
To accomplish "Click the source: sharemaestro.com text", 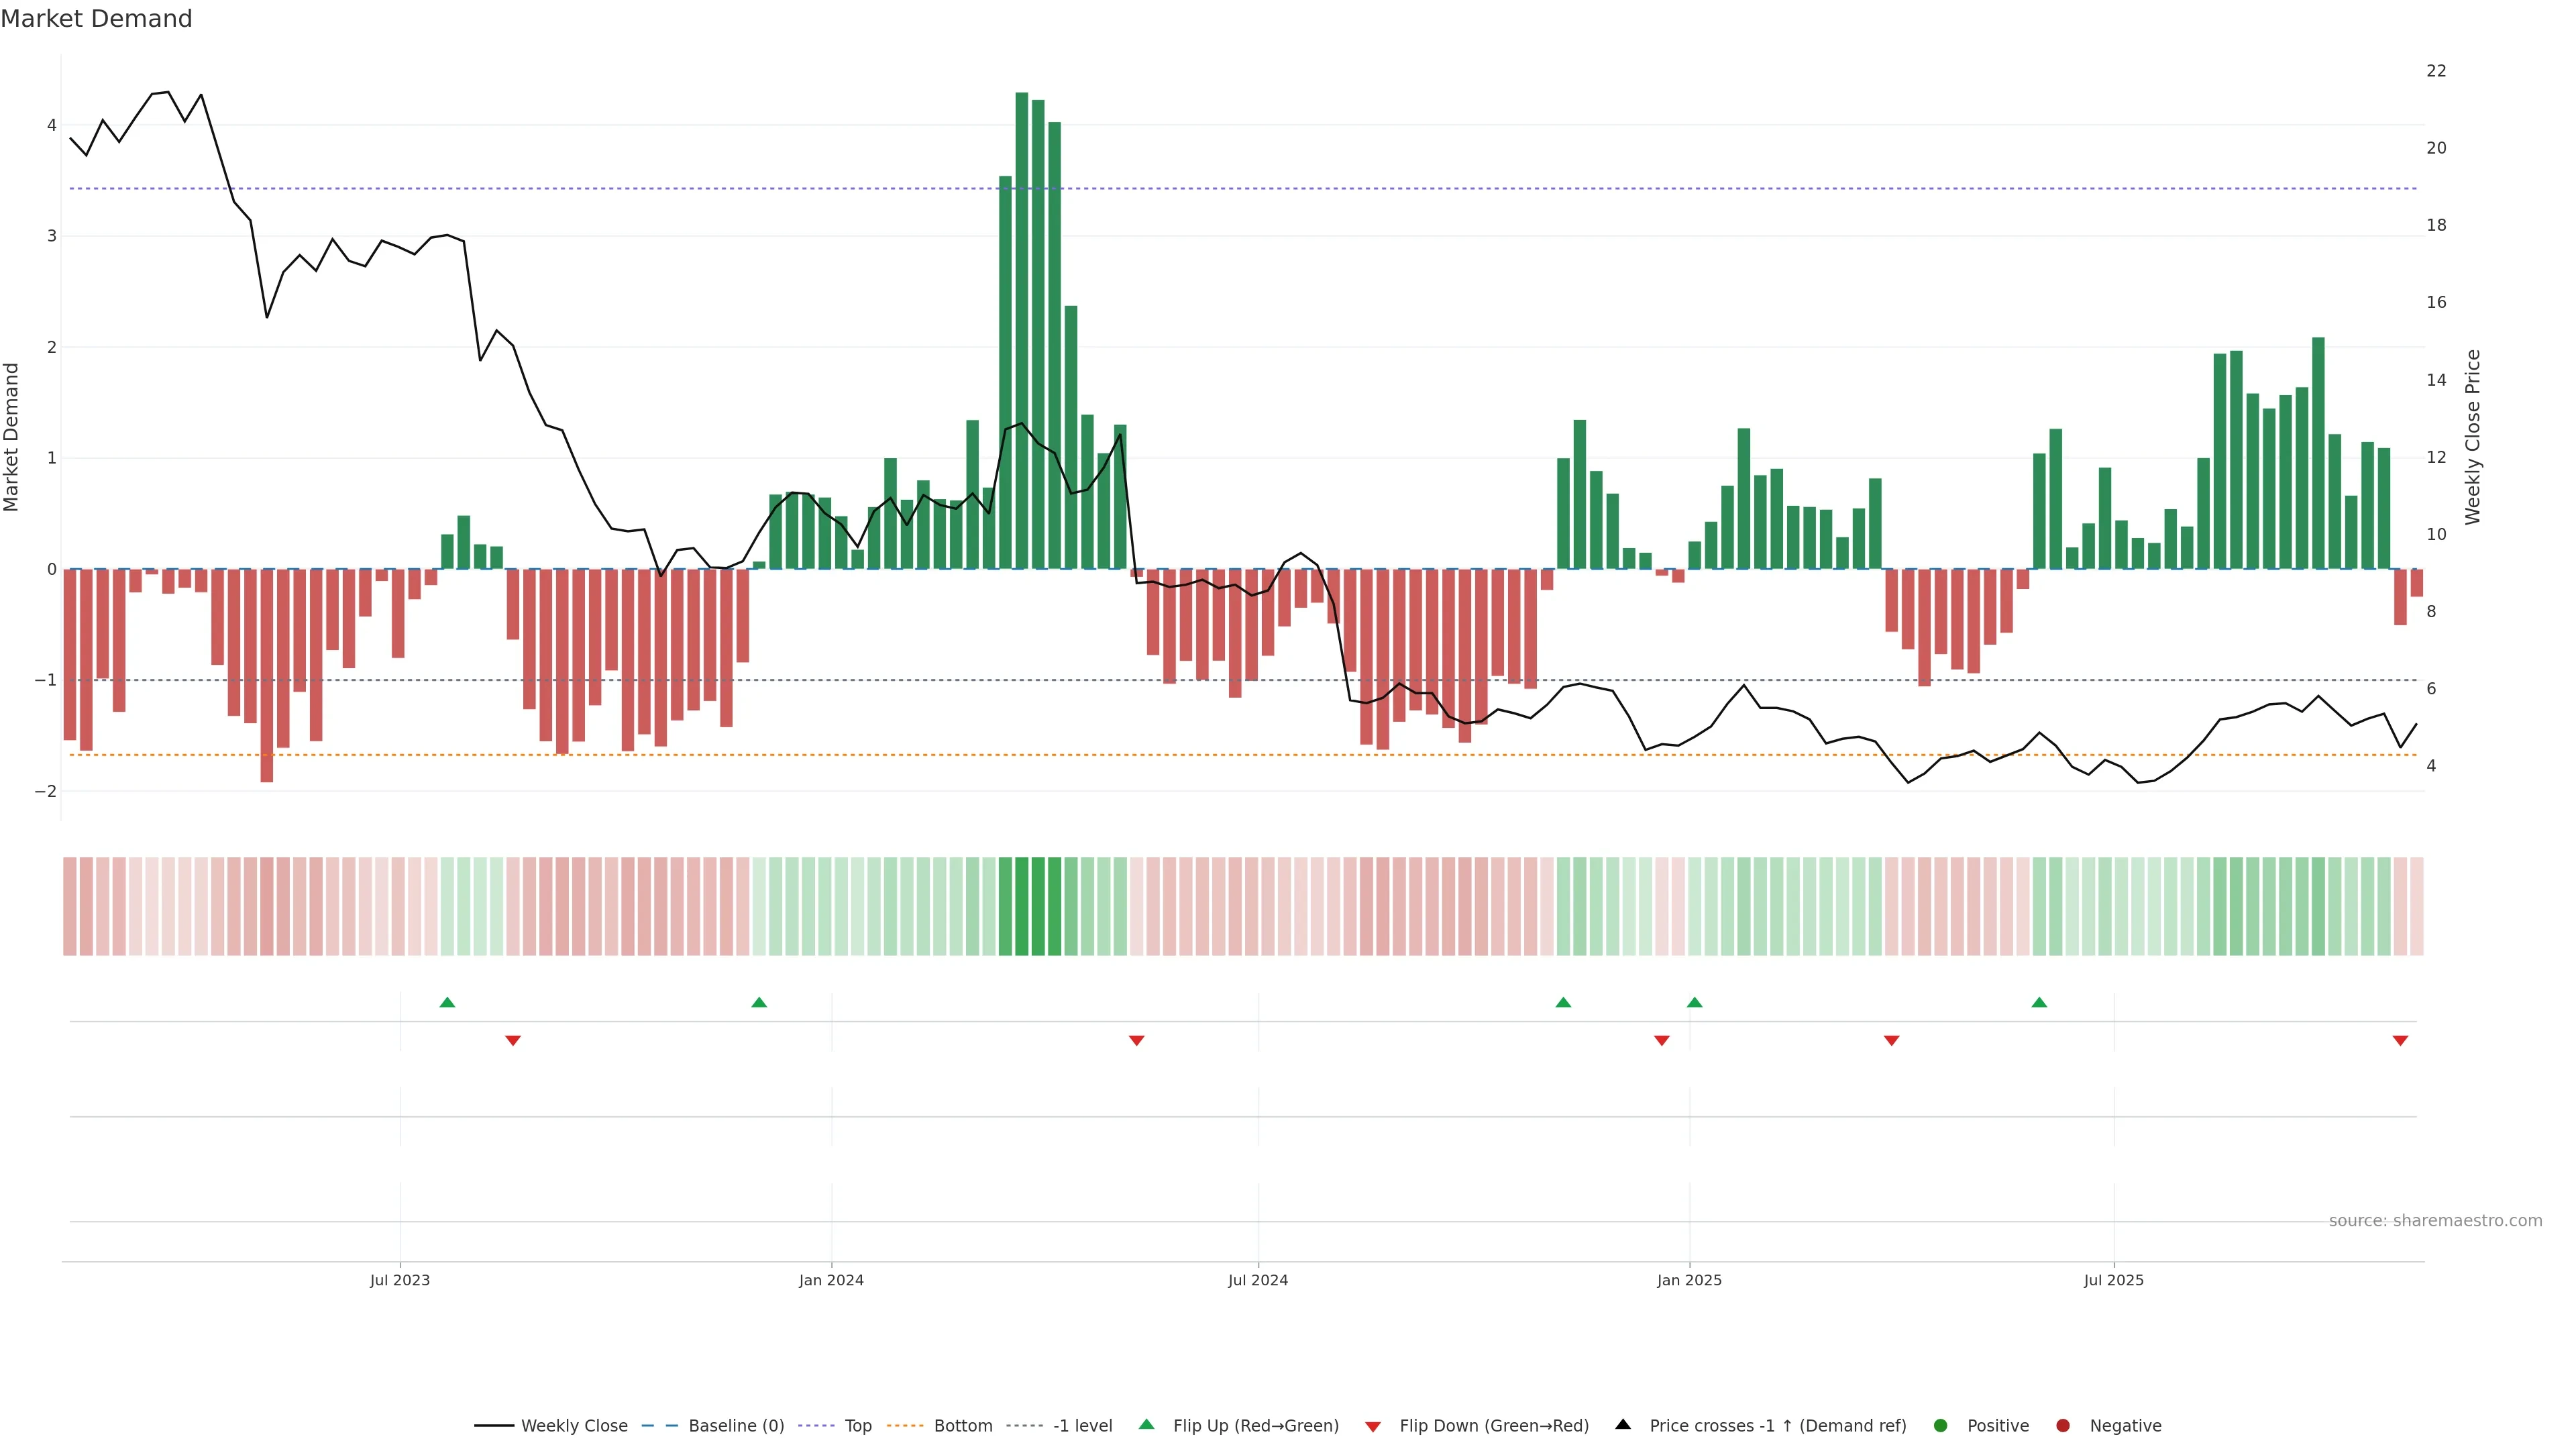I will click(2435, 1220).
